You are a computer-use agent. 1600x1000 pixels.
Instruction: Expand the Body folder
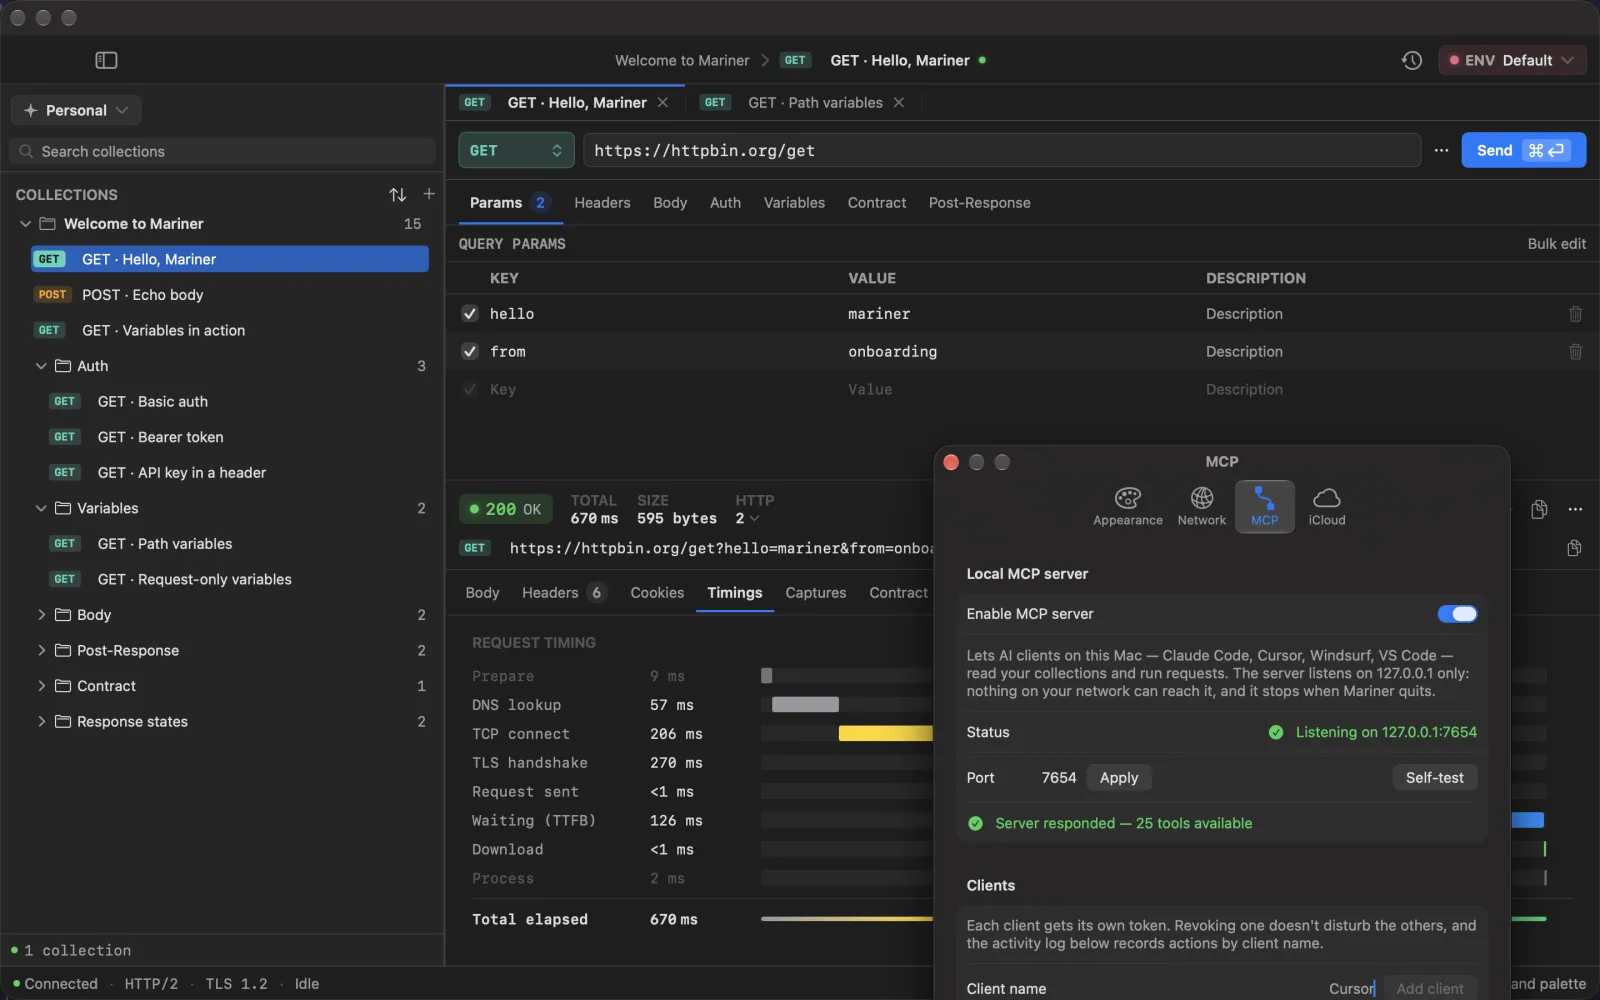41,615
